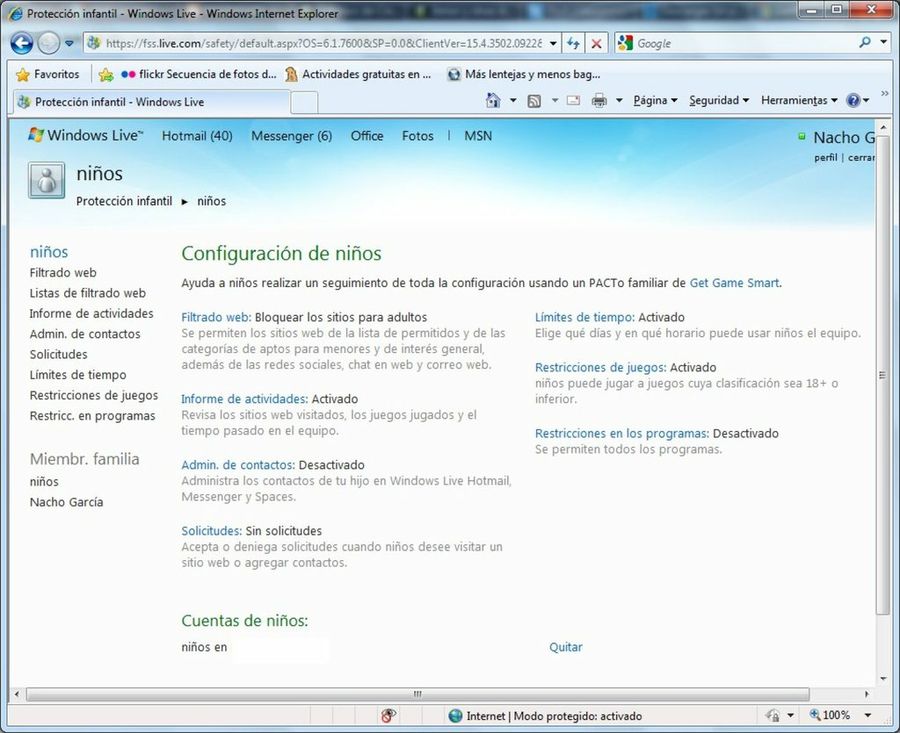900x733 pixels.
Task: Click Quitar to remove niños account
Action: pos(565,647)
